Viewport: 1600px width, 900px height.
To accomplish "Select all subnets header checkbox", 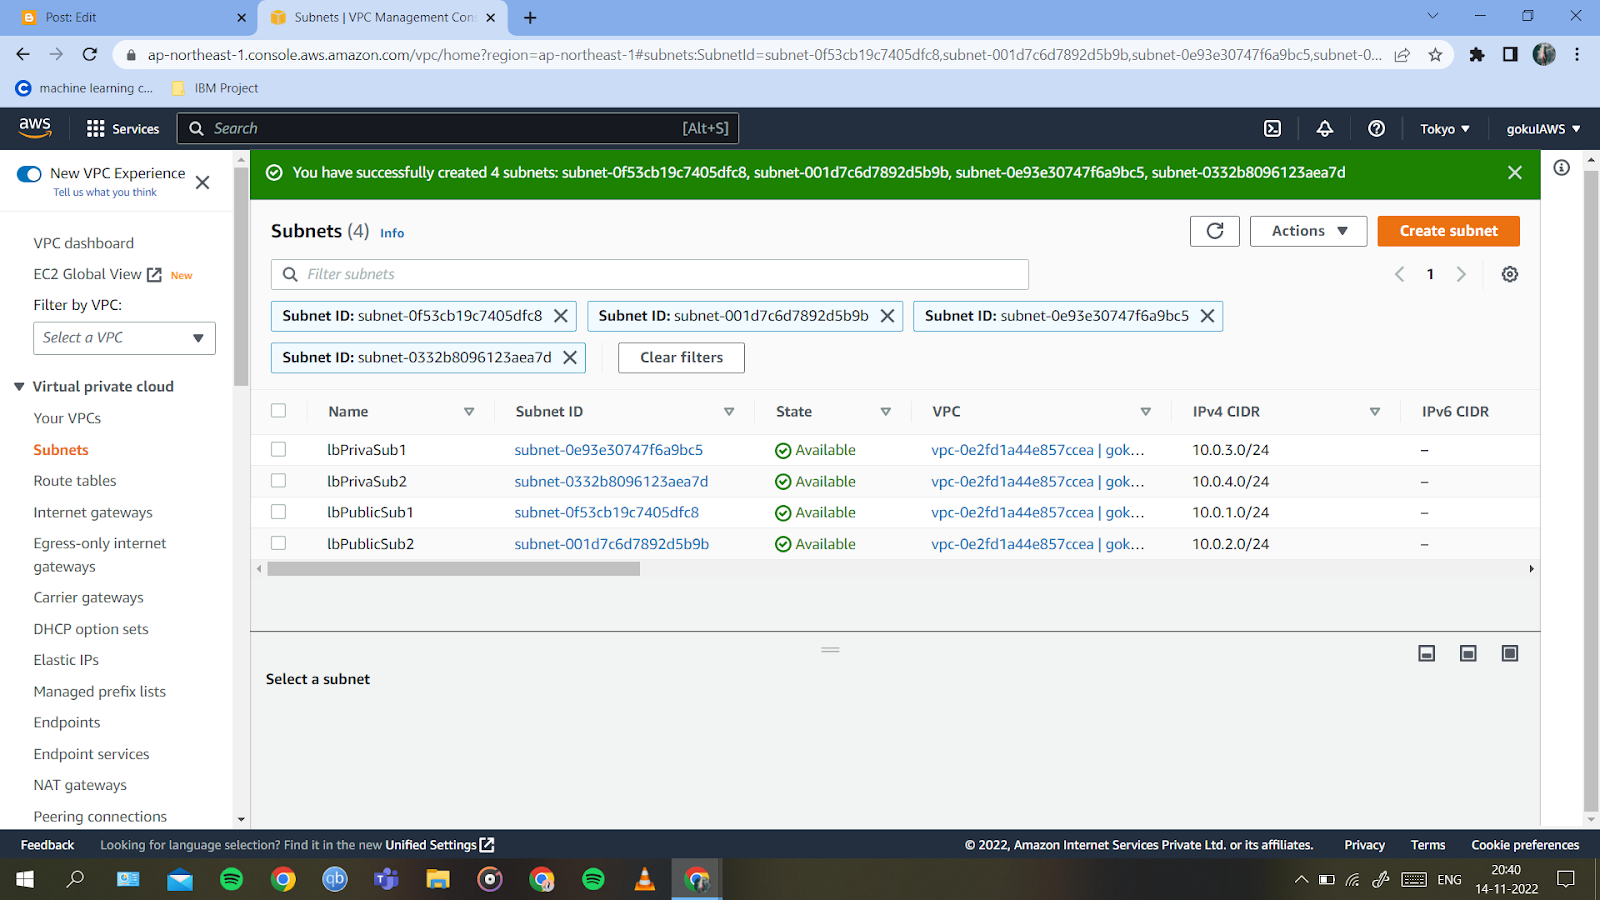I will 278,411.
